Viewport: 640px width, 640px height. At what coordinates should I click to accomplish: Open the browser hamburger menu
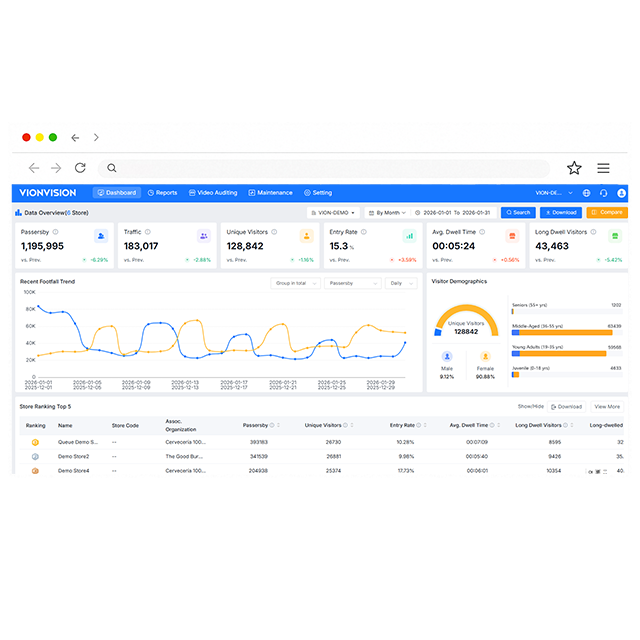(603, 168)
